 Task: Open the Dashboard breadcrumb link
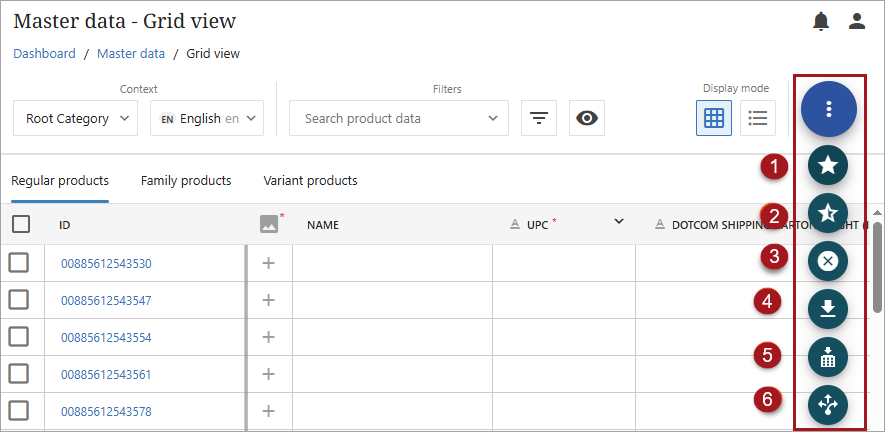[x=44, y=54]
